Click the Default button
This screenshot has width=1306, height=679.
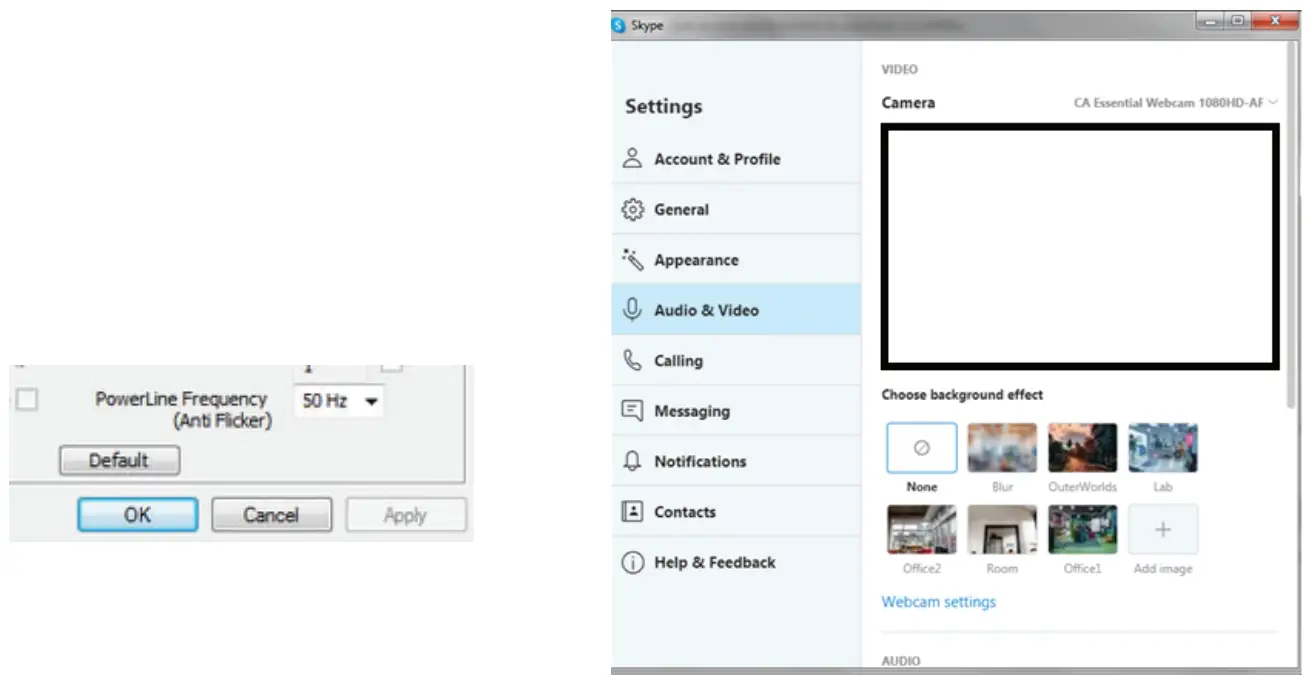pos(119,460)
